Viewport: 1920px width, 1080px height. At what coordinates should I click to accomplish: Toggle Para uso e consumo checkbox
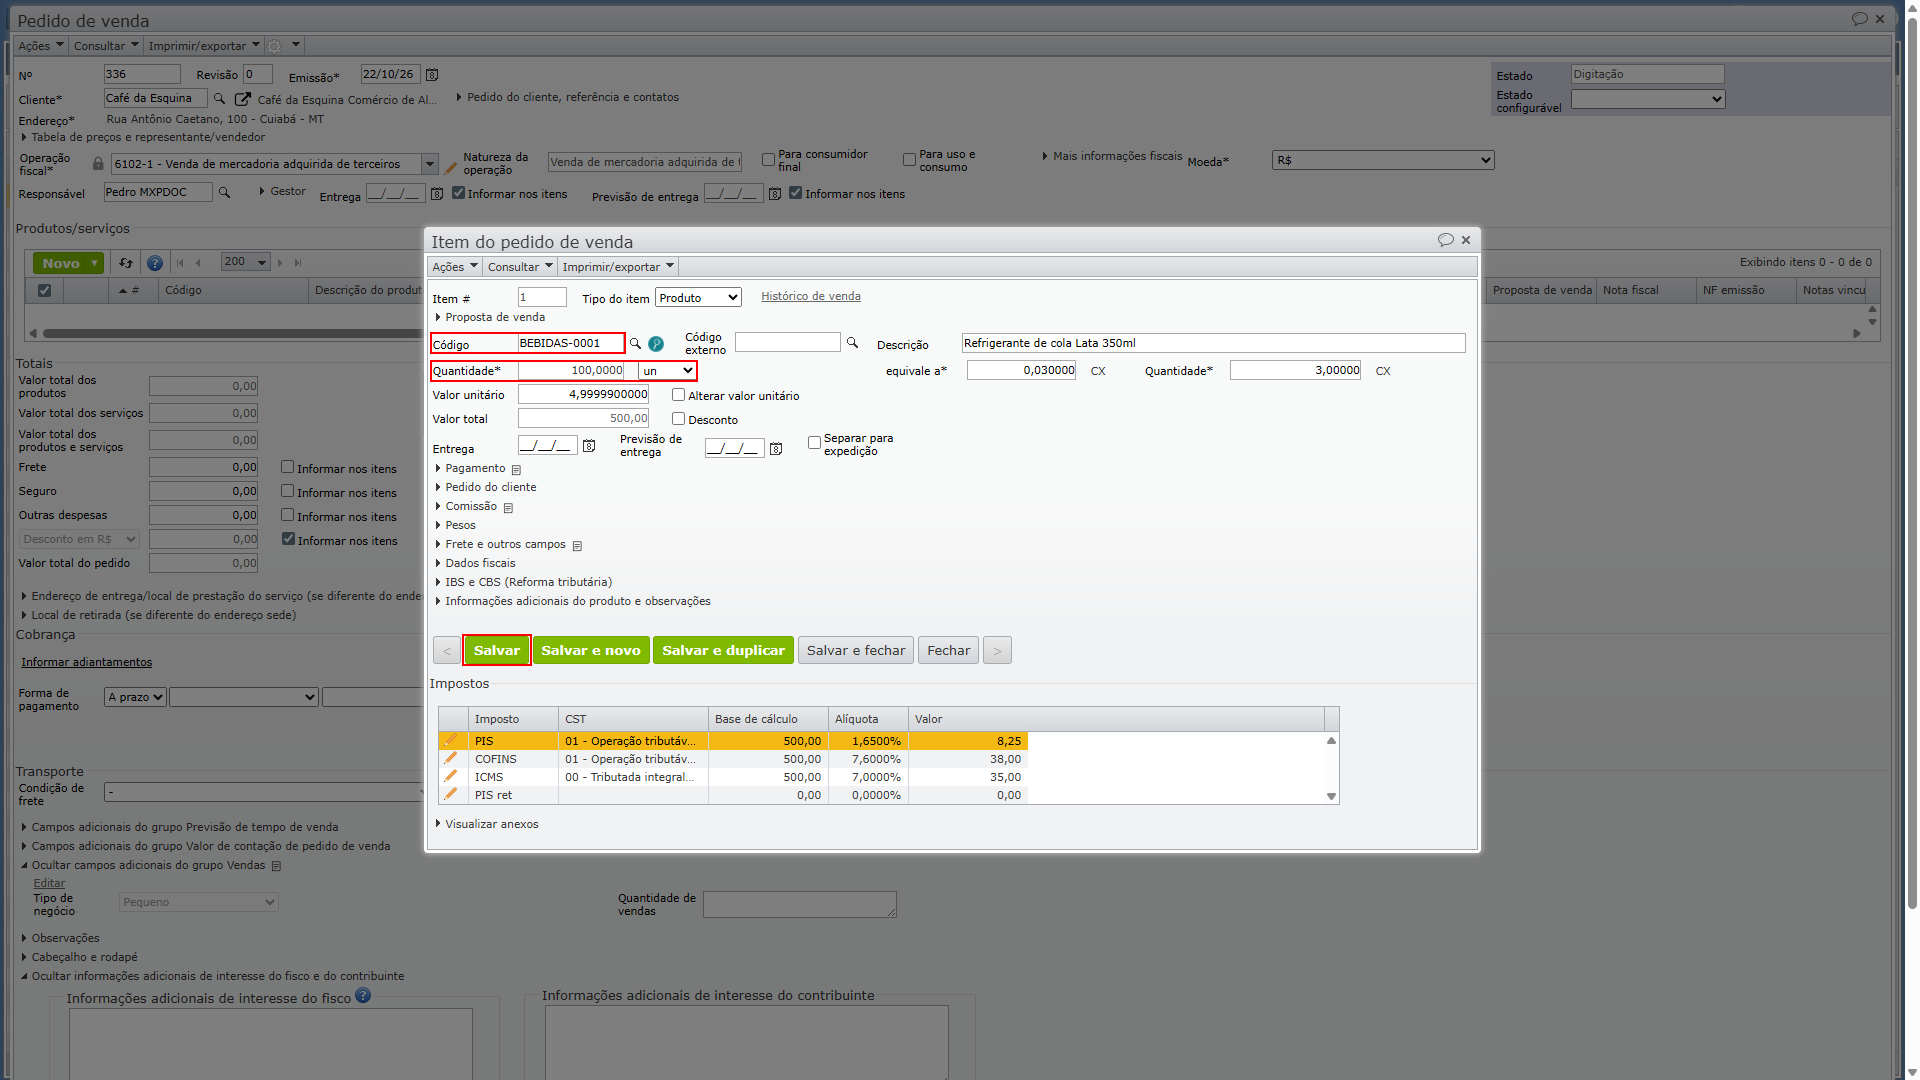(909, 159)
